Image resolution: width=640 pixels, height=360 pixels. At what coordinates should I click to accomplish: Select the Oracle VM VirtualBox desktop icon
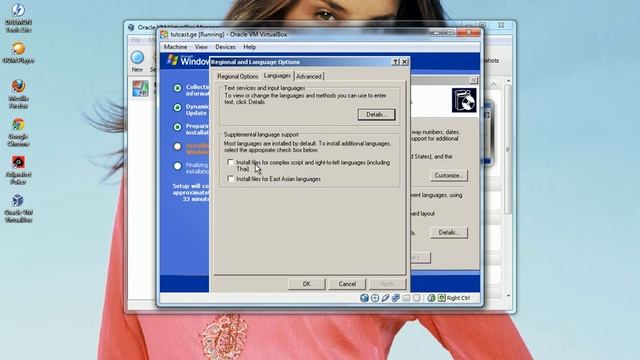(x=18, y=209)
